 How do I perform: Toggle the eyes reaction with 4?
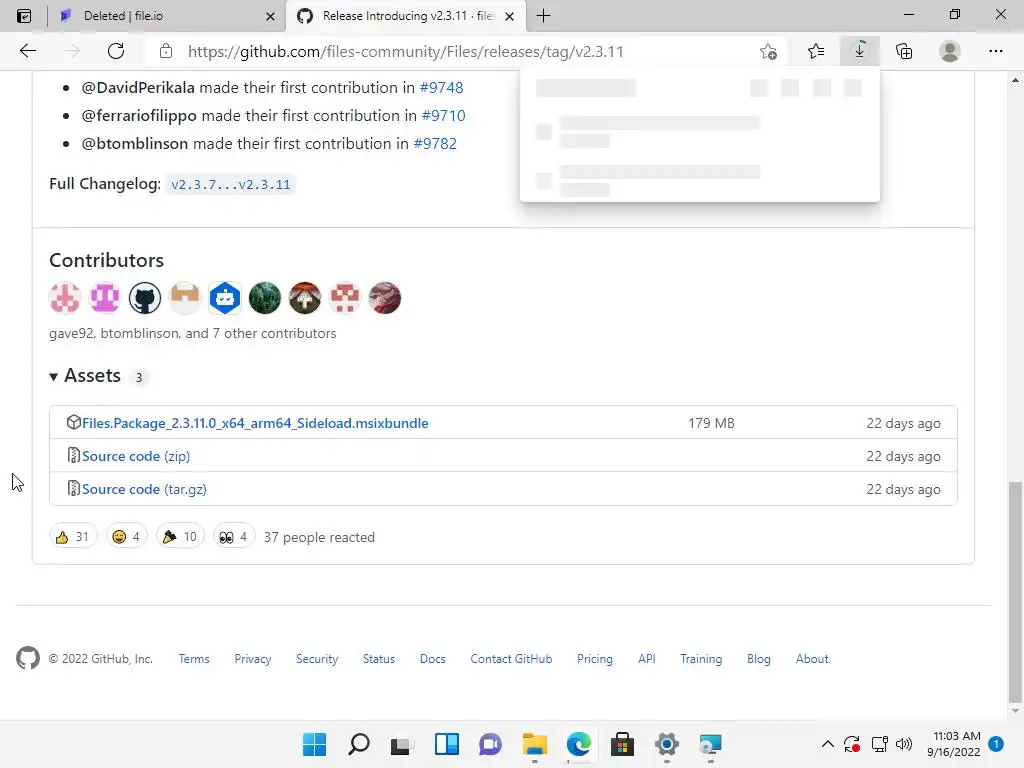click(x=234, y=537)
